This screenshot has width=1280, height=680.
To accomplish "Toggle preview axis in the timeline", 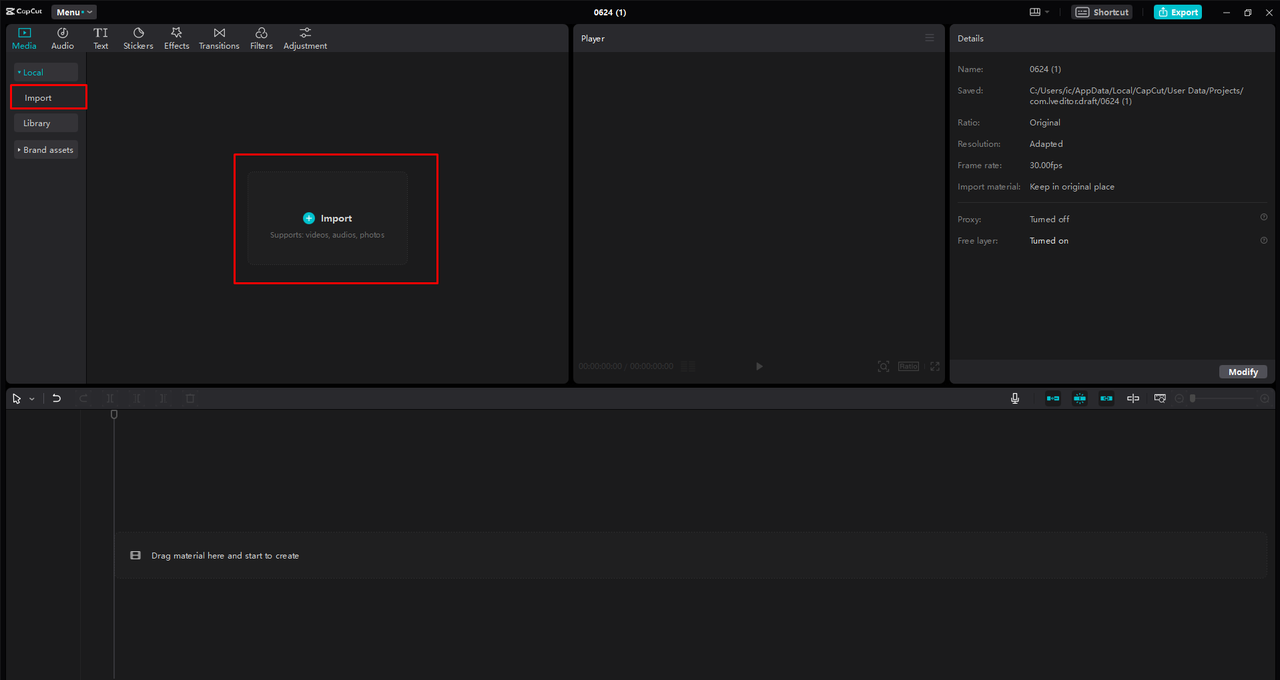I will tap(1133, 398).
